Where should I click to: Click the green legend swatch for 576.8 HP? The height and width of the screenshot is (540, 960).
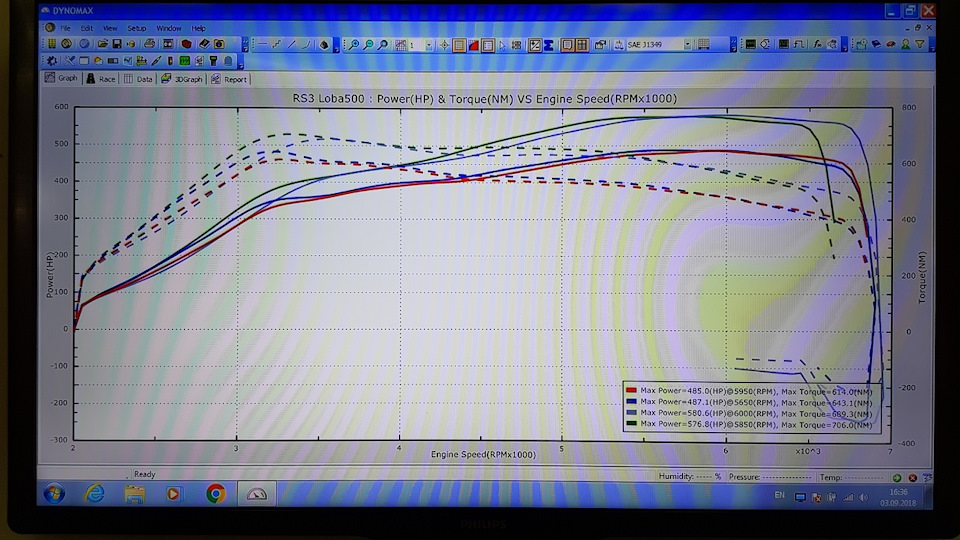(631, 424)
